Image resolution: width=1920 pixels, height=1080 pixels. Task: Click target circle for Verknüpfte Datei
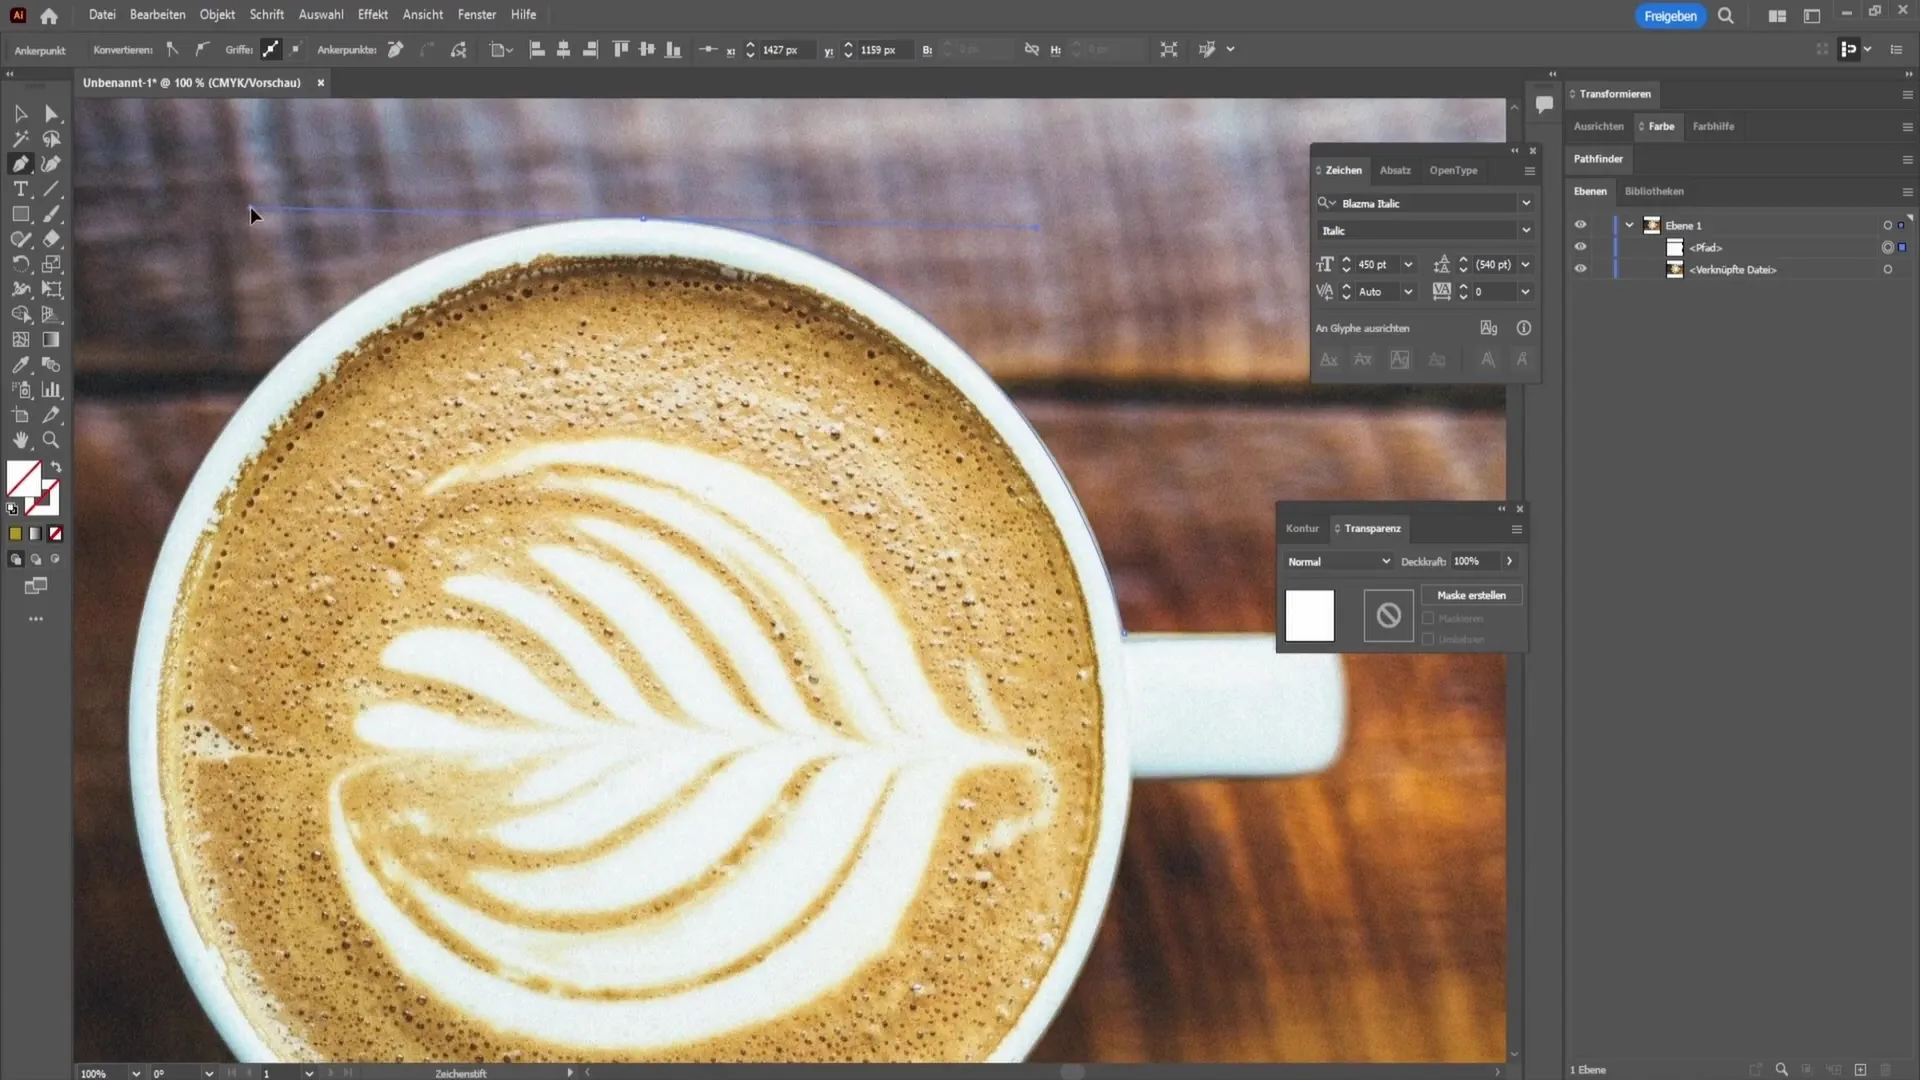[1887, 270]
